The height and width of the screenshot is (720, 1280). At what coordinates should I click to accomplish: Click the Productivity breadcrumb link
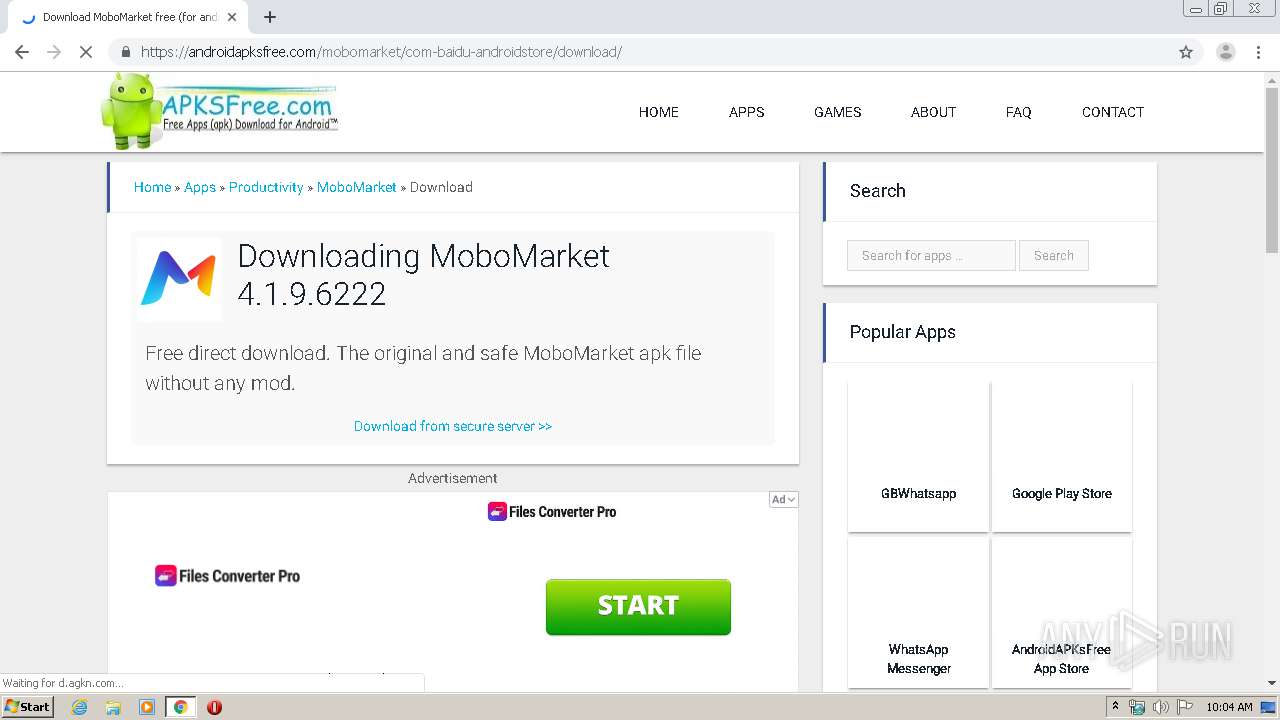click(266, 187)
